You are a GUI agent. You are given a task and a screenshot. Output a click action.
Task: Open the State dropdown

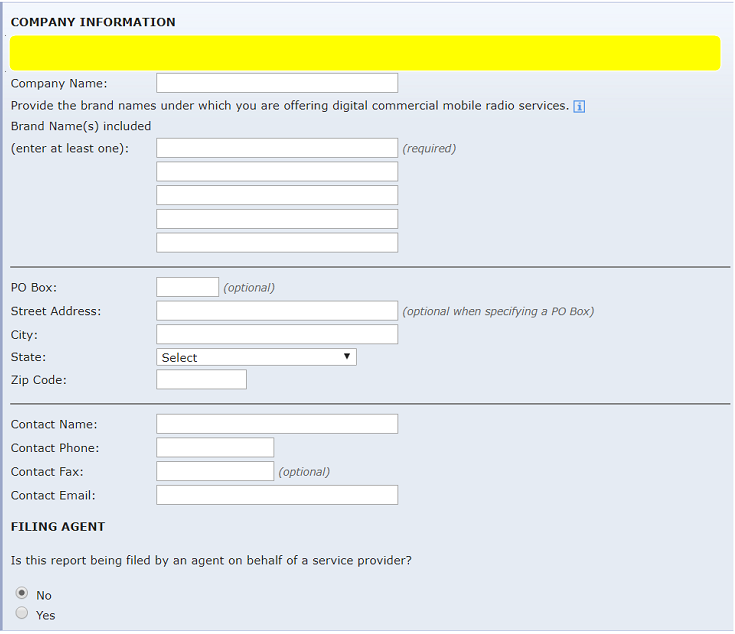[256, 357]
